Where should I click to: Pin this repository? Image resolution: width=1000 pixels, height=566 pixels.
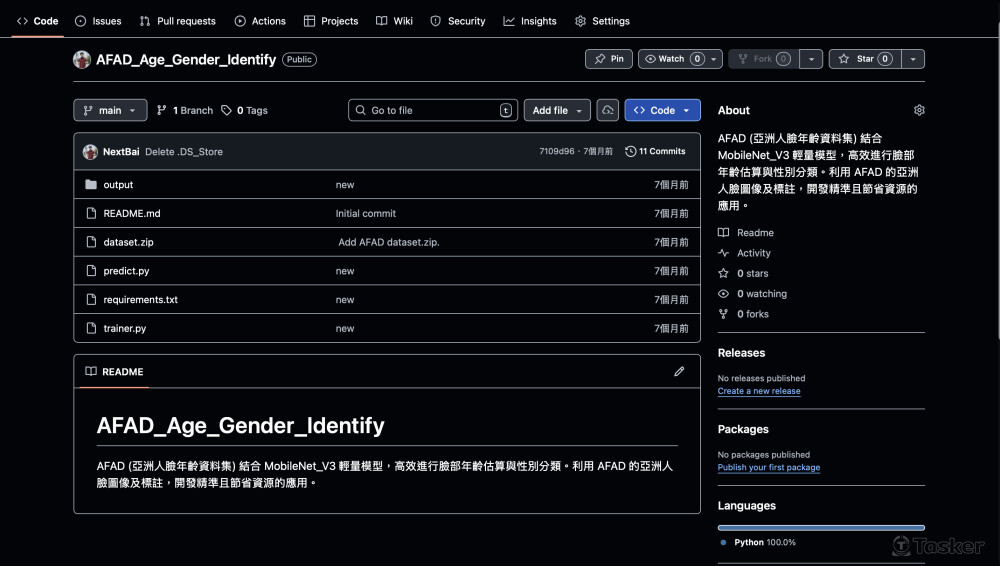[x=609, y=59]
